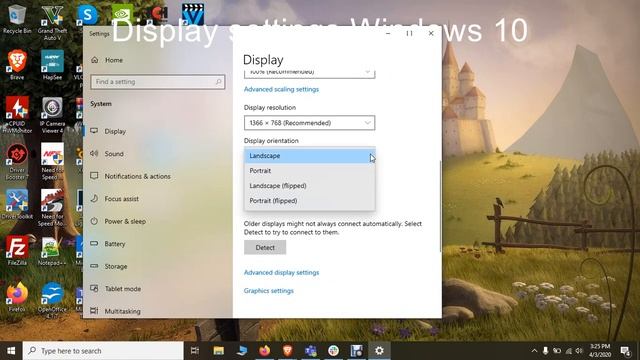The height and width of the screenshot is (360, 640).
Task: Open the scale percentage dropdown under Display
Action: point(309,73)
